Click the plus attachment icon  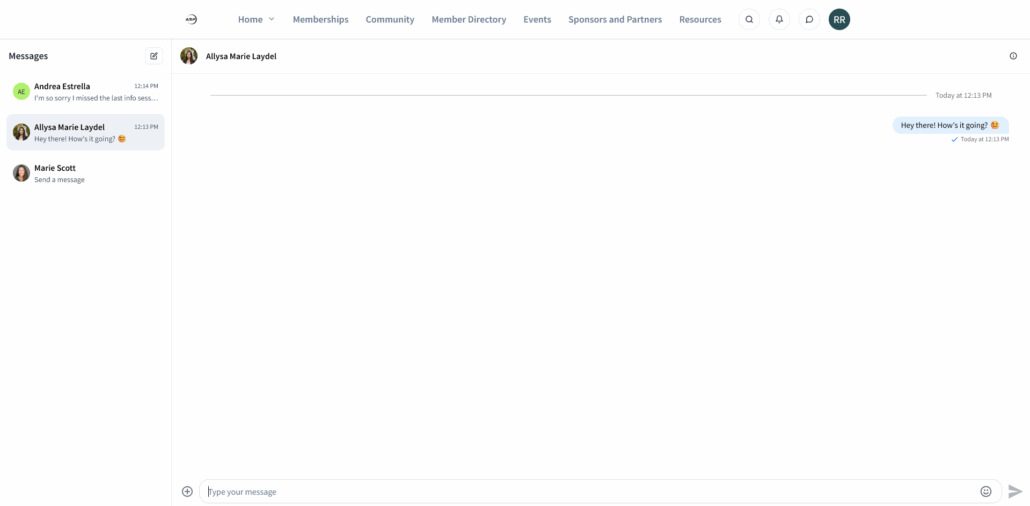(187, 491)
